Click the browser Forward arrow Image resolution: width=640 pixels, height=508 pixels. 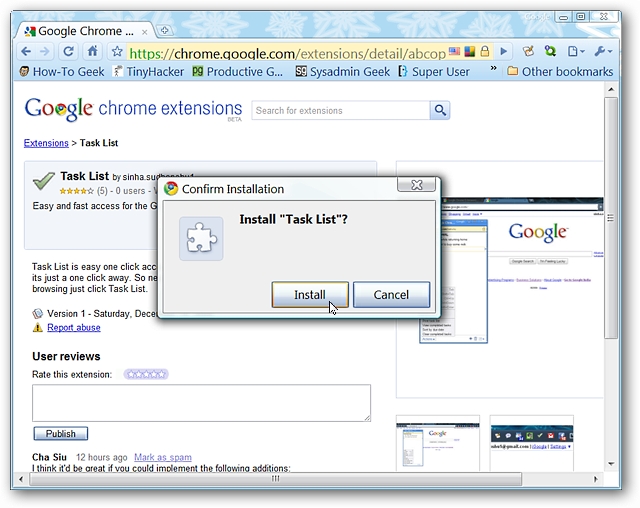pyautogui.click(x=44, y=51)
